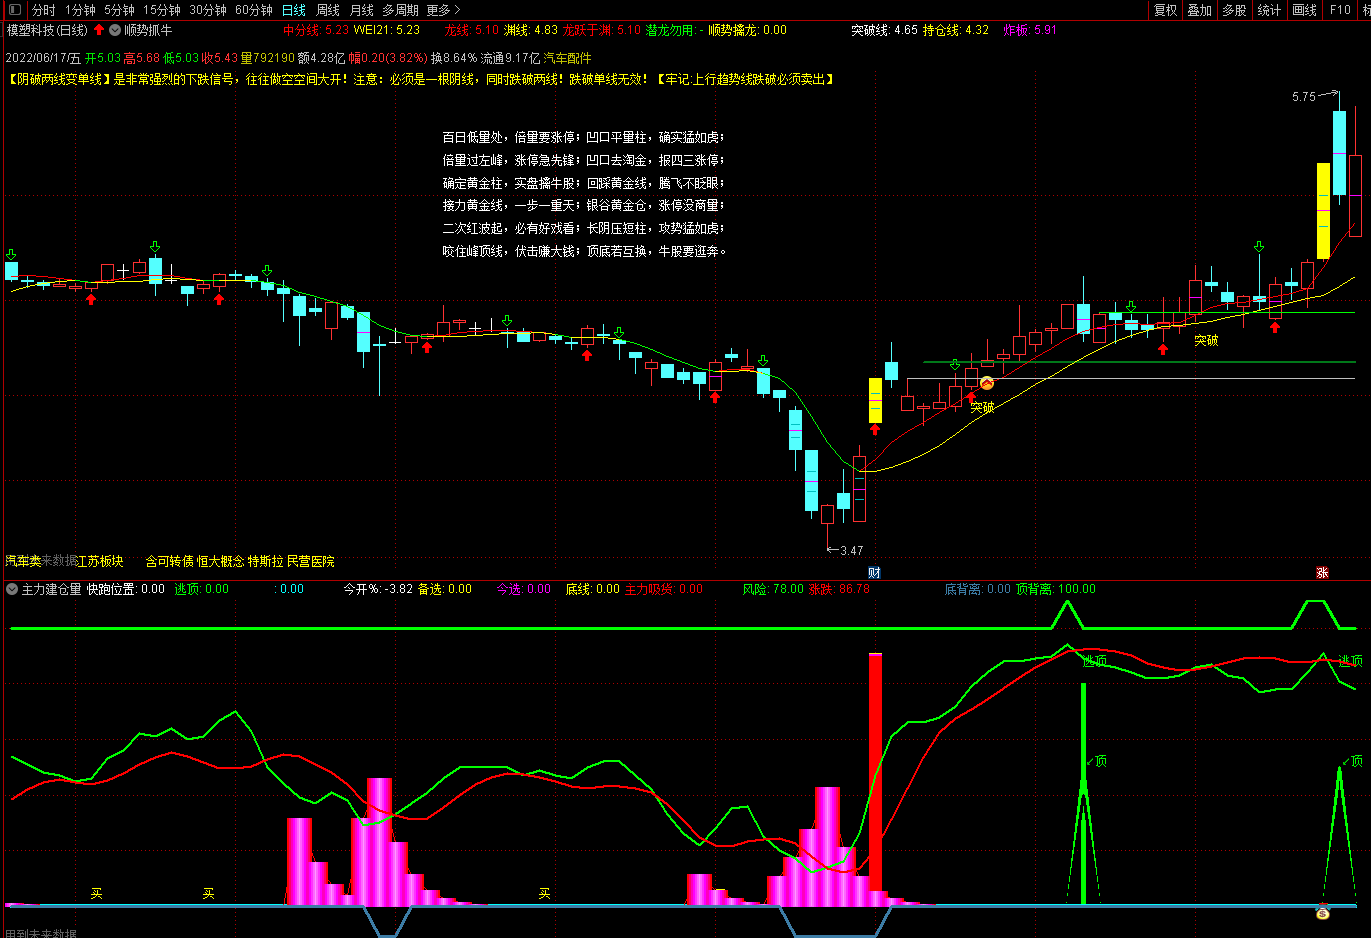The image size is (1371, 938).
Task: Click the 持仓线: 4.32 indicator value
Action: pos(956,30)
